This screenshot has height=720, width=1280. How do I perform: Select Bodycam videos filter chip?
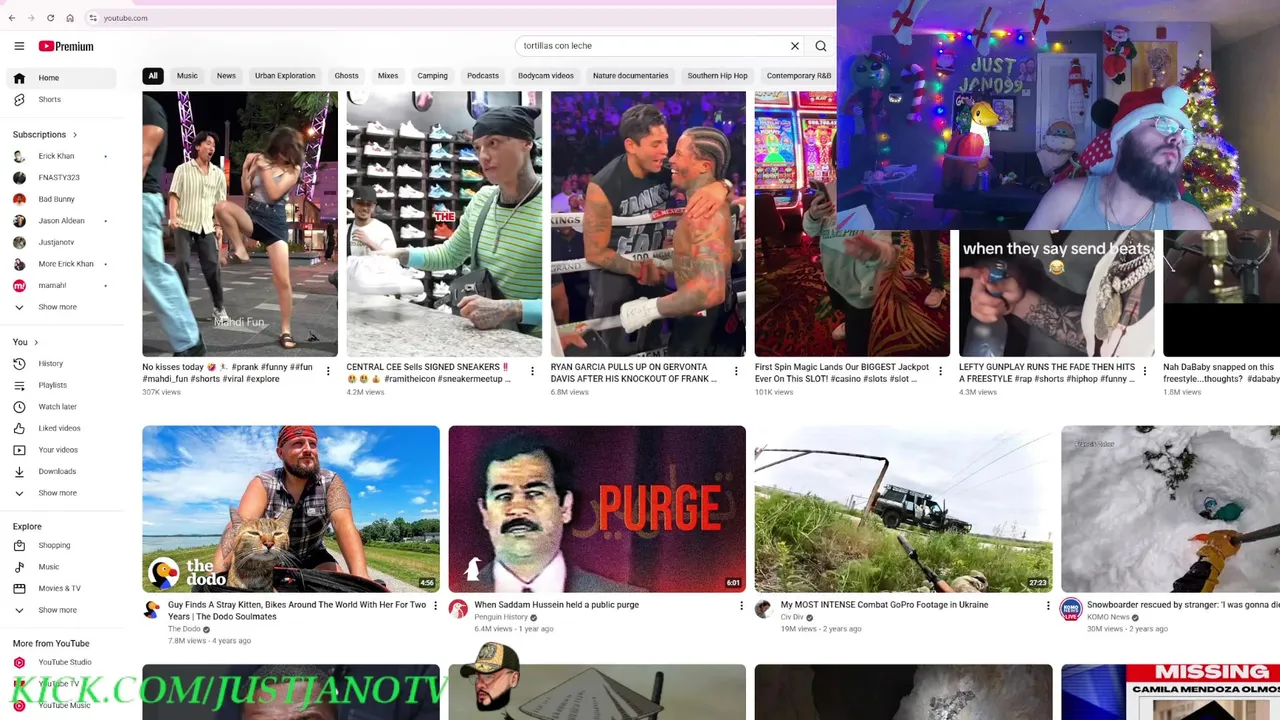click(x=546, y=76)
